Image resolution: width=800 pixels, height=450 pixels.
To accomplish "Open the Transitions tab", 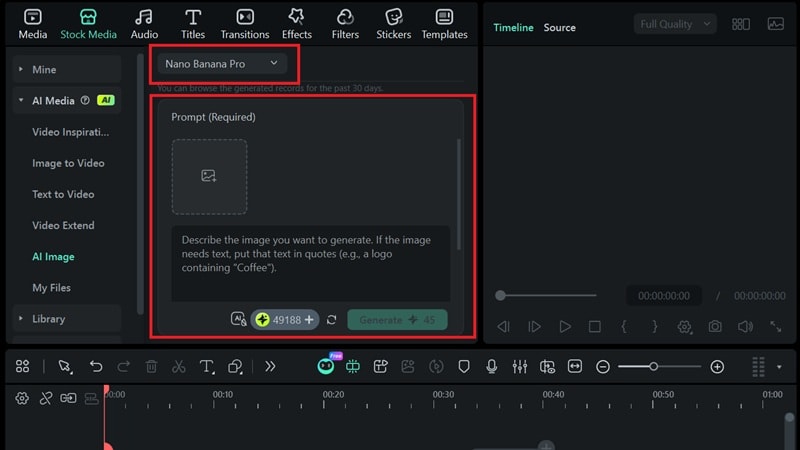I will [x=245, y=24].
